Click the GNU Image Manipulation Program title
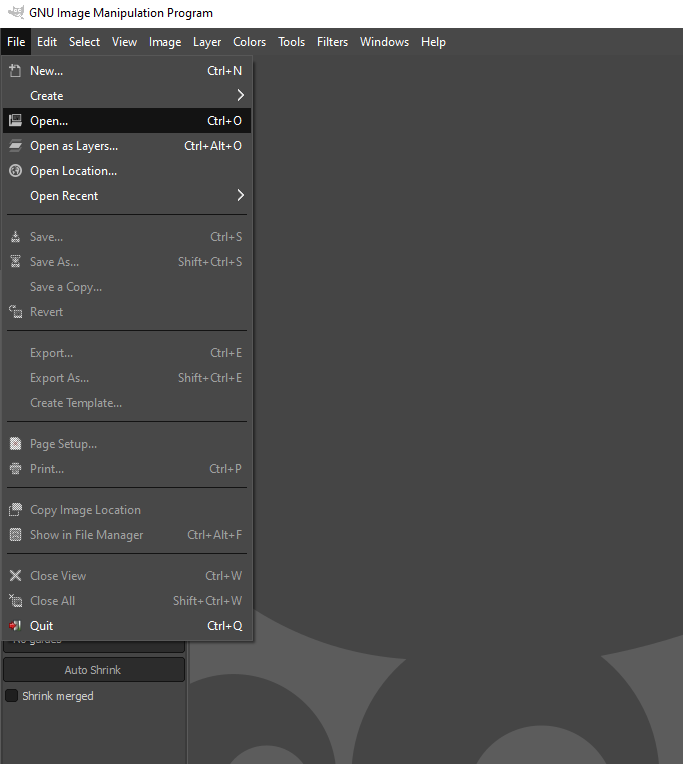This screenshot has width=683, height=764. coord(121,13)
